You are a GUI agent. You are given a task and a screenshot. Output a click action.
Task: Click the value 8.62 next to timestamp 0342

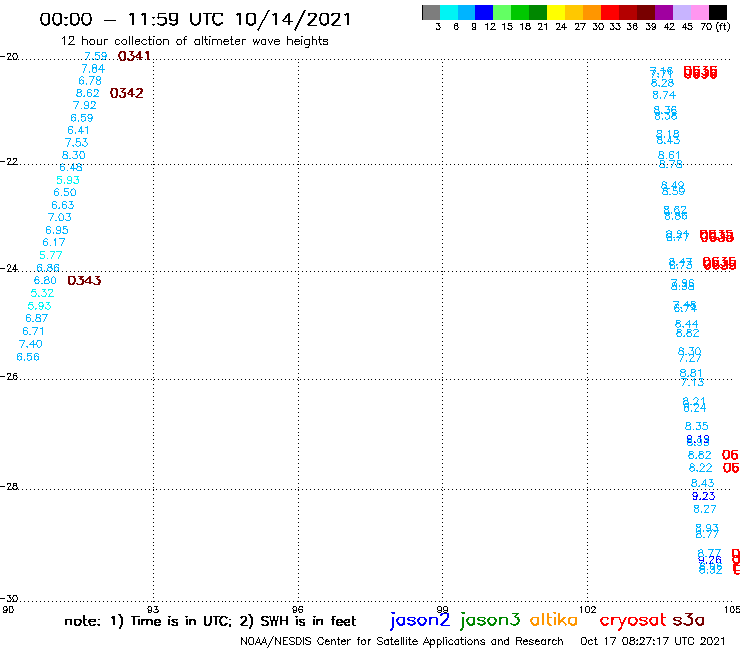pyautogui.click(x=88, y=93)
